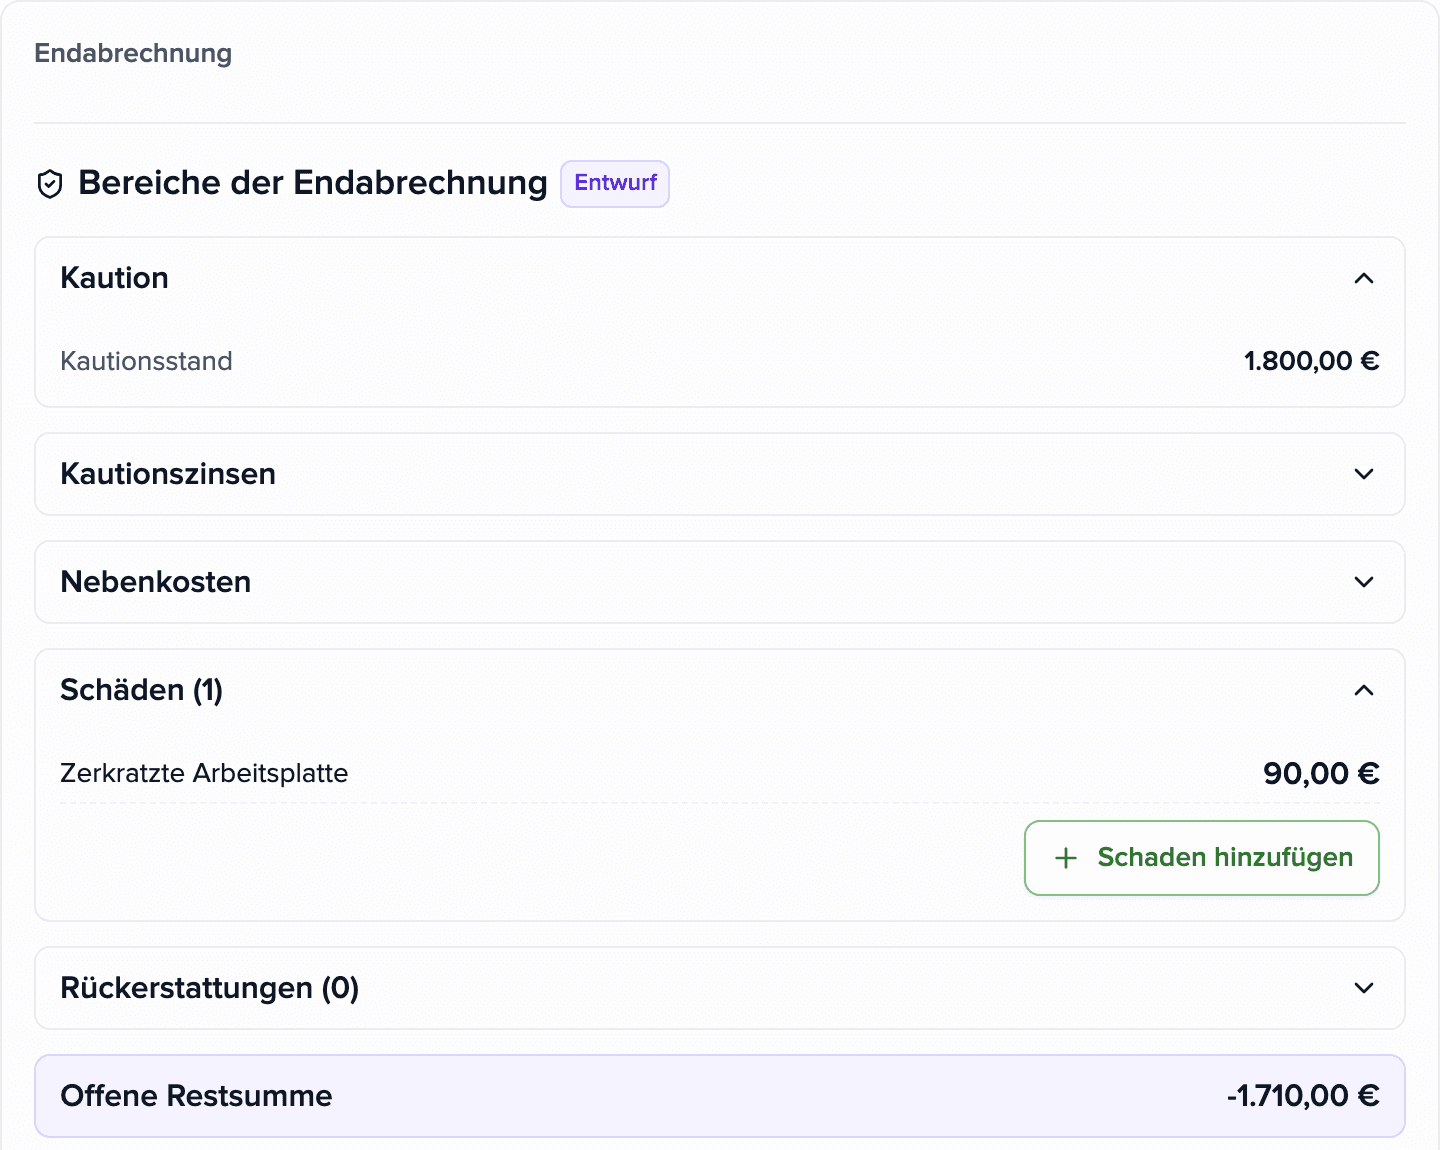Click the -1.710,00 € remaining total
This screenshot has width=1440, height=1150.
click(1303, 1096)
